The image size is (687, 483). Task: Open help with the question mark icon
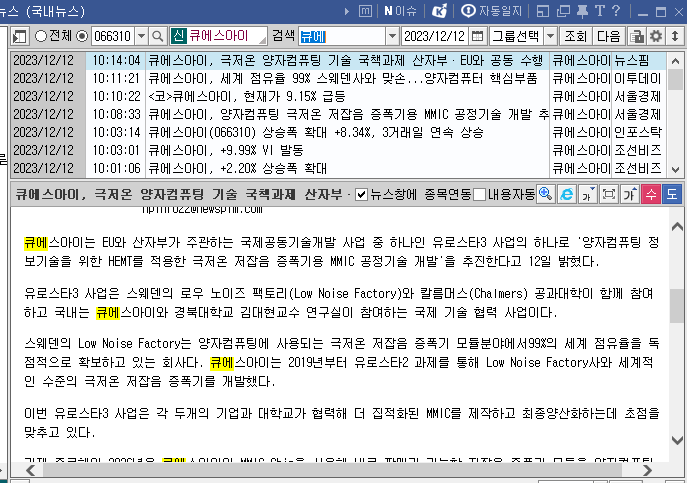point(616,11)
